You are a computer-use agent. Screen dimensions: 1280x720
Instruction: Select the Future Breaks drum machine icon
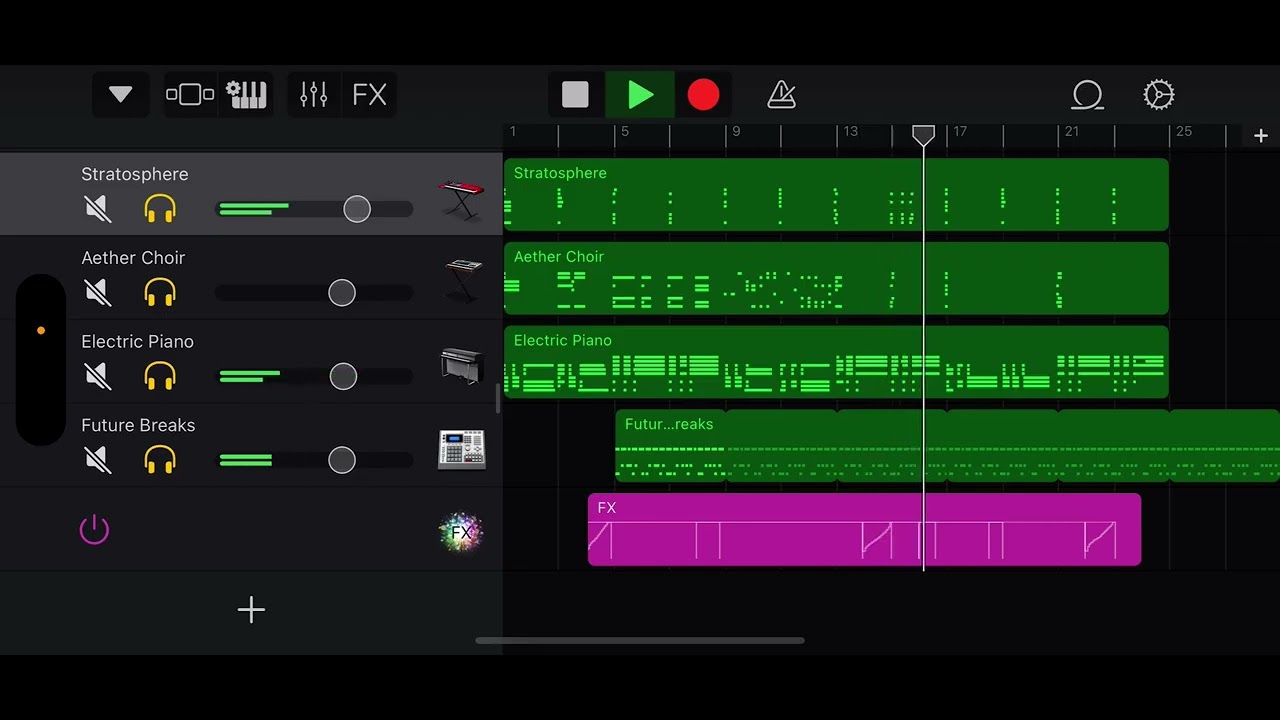pos(462,450)
